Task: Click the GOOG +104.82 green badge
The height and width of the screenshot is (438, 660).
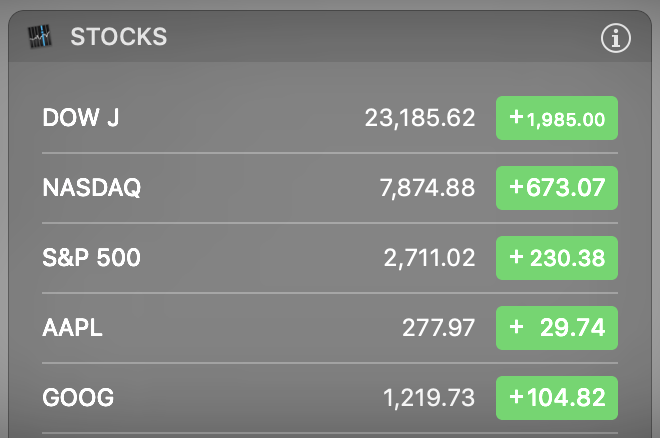Action: click(556, 398)
